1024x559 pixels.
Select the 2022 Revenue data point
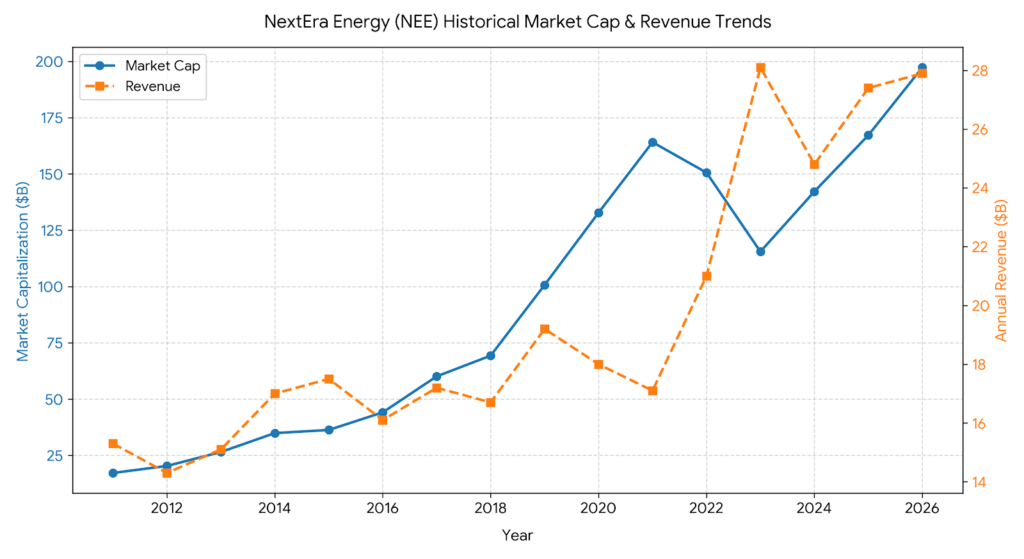click(x=707, y=276)
